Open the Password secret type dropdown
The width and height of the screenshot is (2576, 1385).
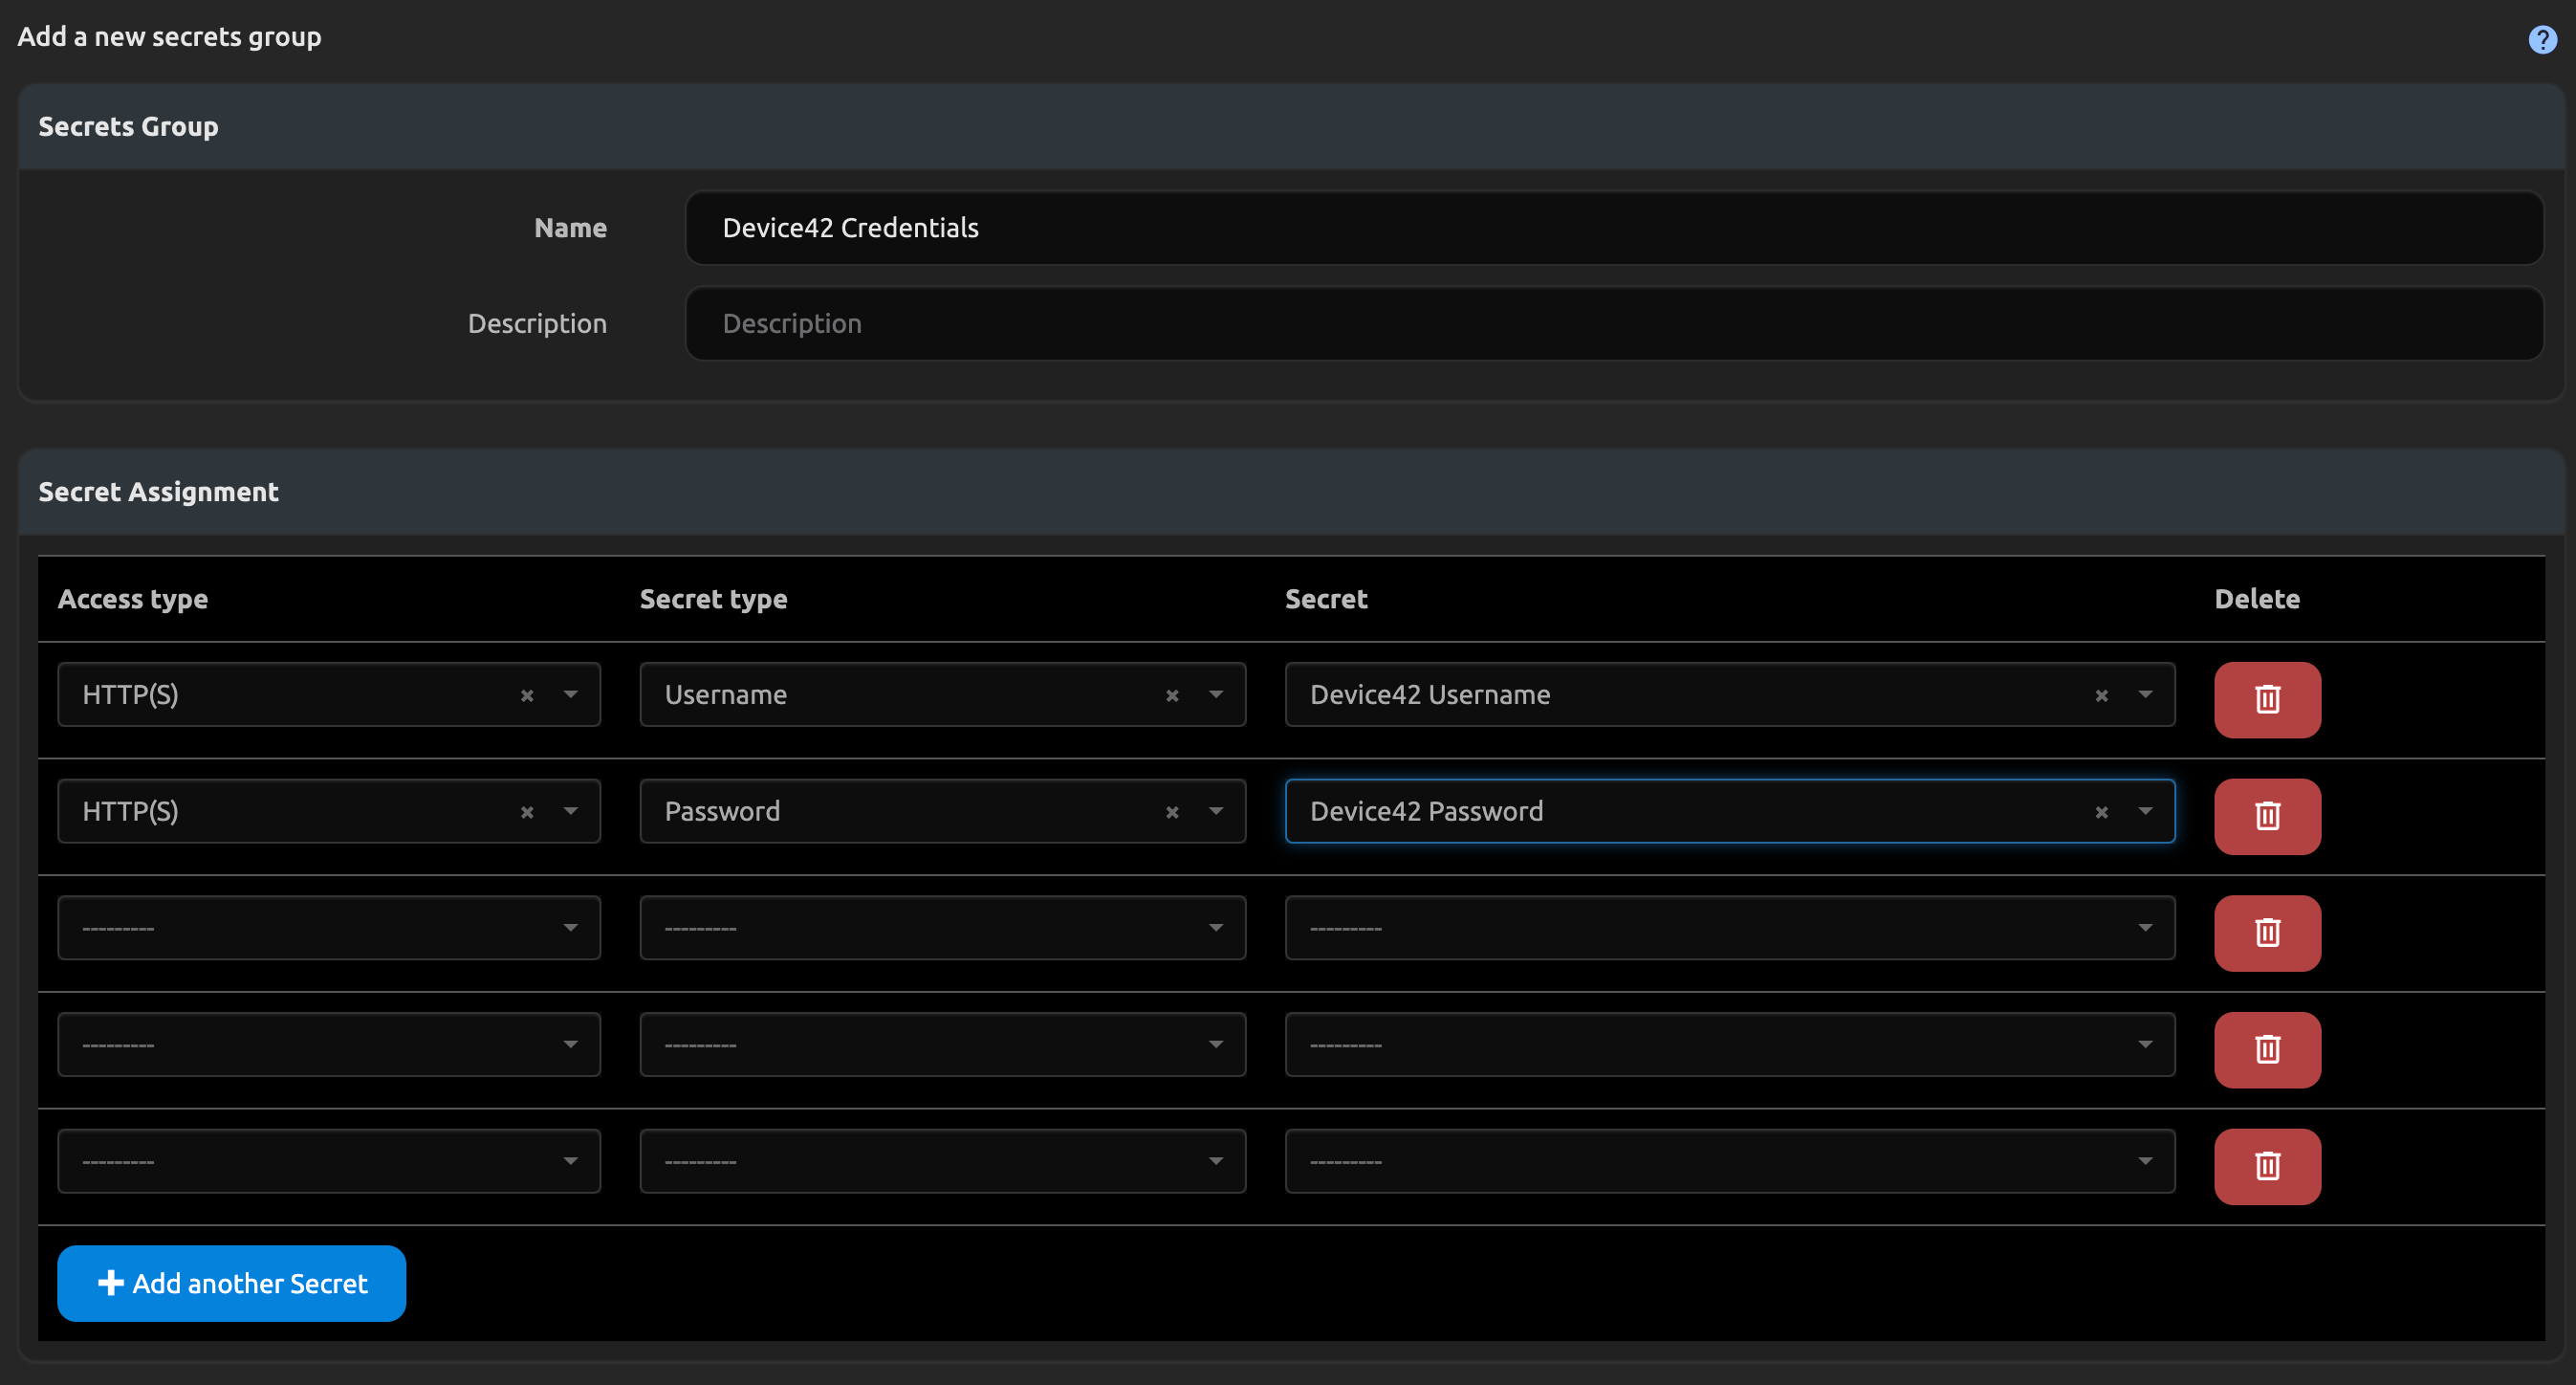pyautogui.click(x=1215, y=811)
